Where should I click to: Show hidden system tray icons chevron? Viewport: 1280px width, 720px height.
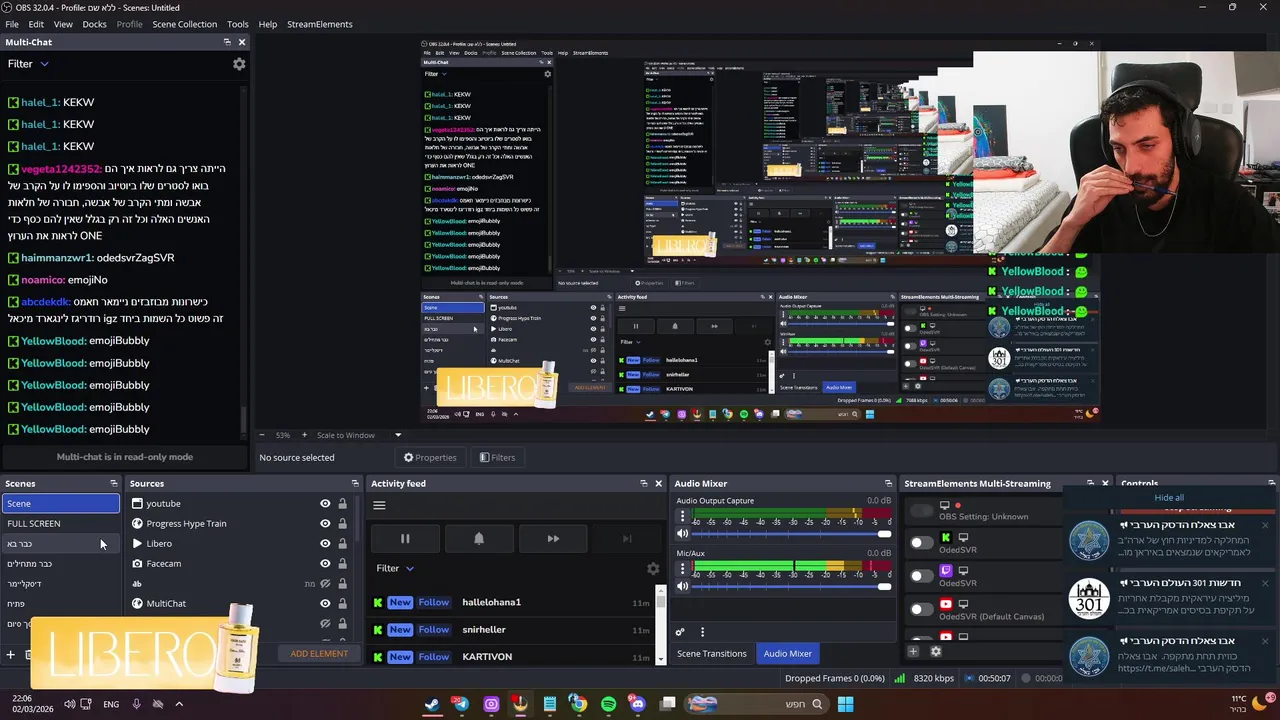click(x=179, y=704)
